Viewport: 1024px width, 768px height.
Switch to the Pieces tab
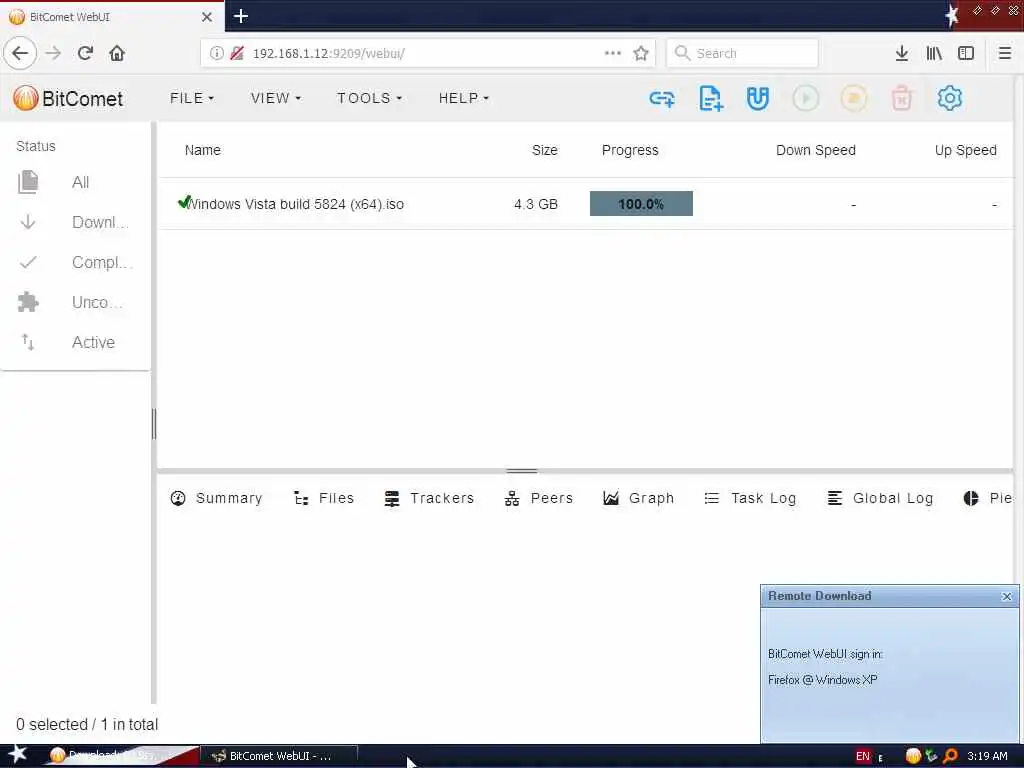coord(987,498)
